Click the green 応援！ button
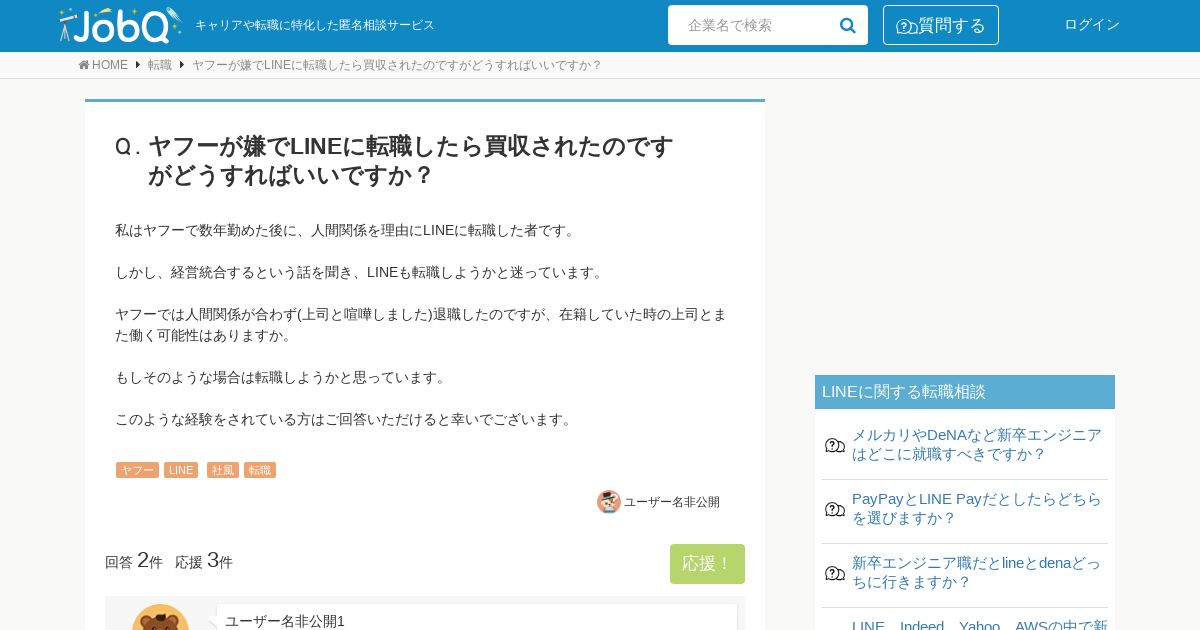Viewport: 1200px width, 630px height. [x=707, y=564]
